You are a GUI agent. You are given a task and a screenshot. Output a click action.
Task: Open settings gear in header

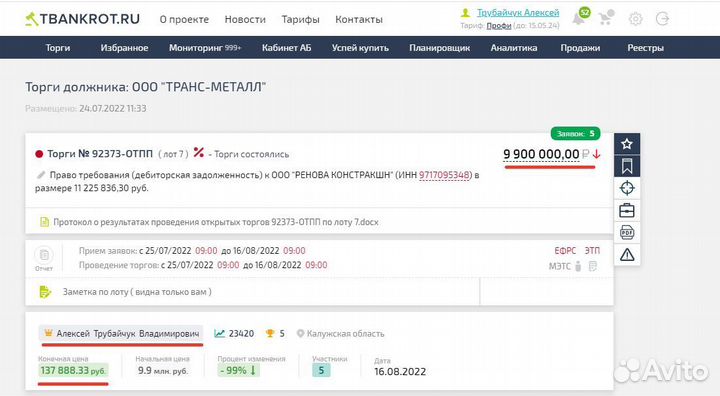click(636, 19)
